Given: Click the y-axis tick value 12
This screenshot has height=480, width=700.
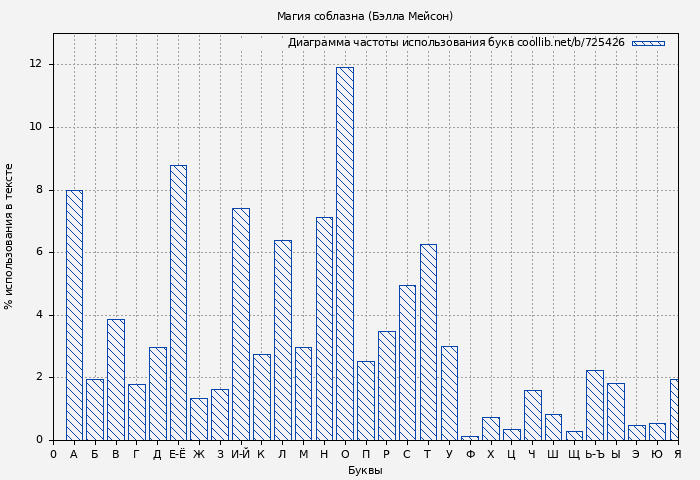Looking at the screenshot, I should 36,64.
